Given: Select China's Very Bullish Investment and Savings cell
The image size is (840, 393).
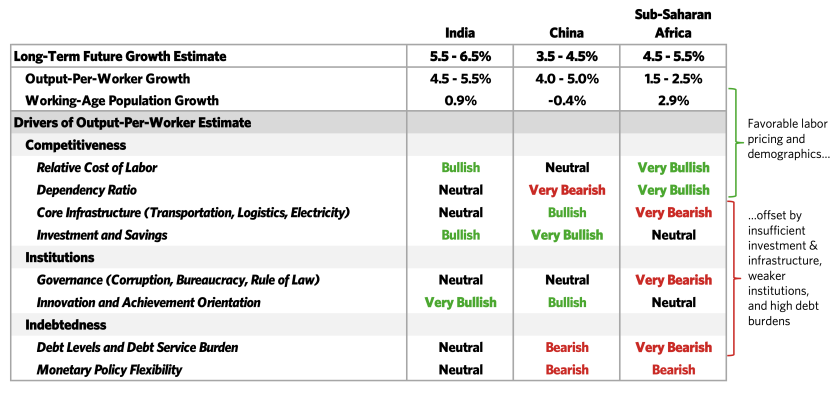Looking at the screenshot, I should click(x=567, y=235).
